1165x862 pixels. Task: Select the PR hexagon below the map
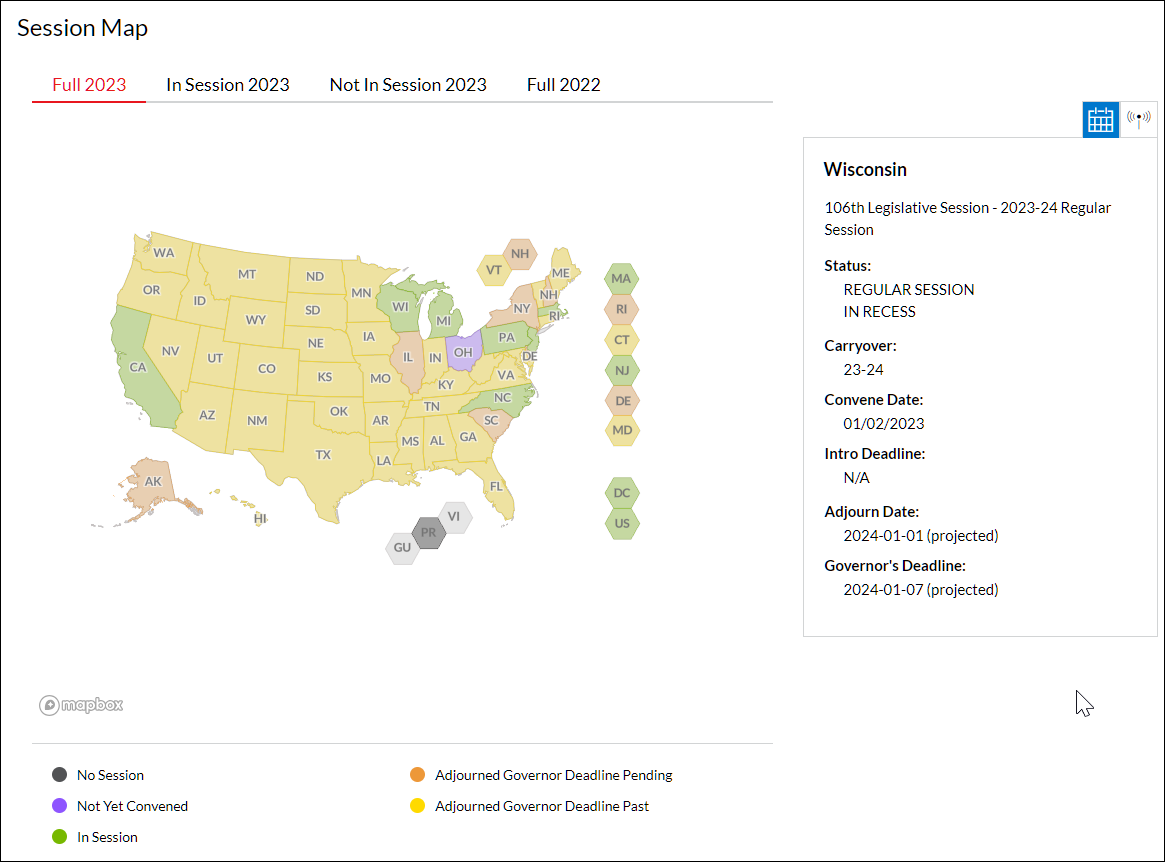pos(428,532)
